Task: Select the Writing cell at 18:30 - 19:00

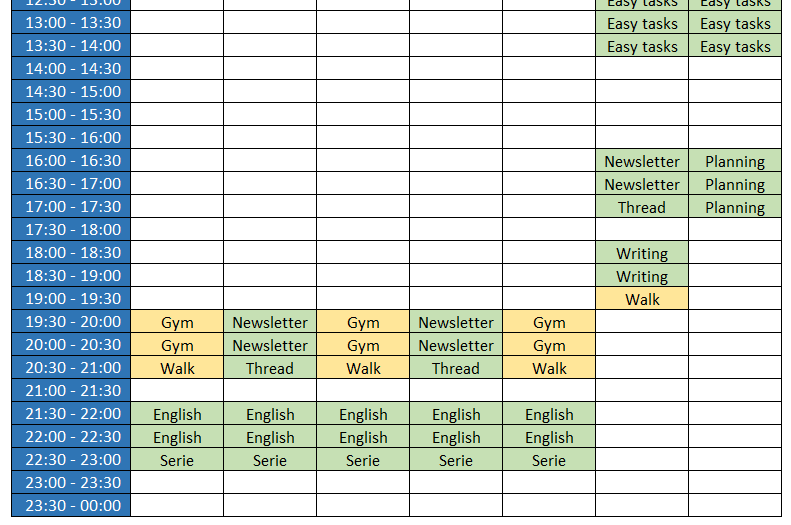Action: click(x=642, y=276)
